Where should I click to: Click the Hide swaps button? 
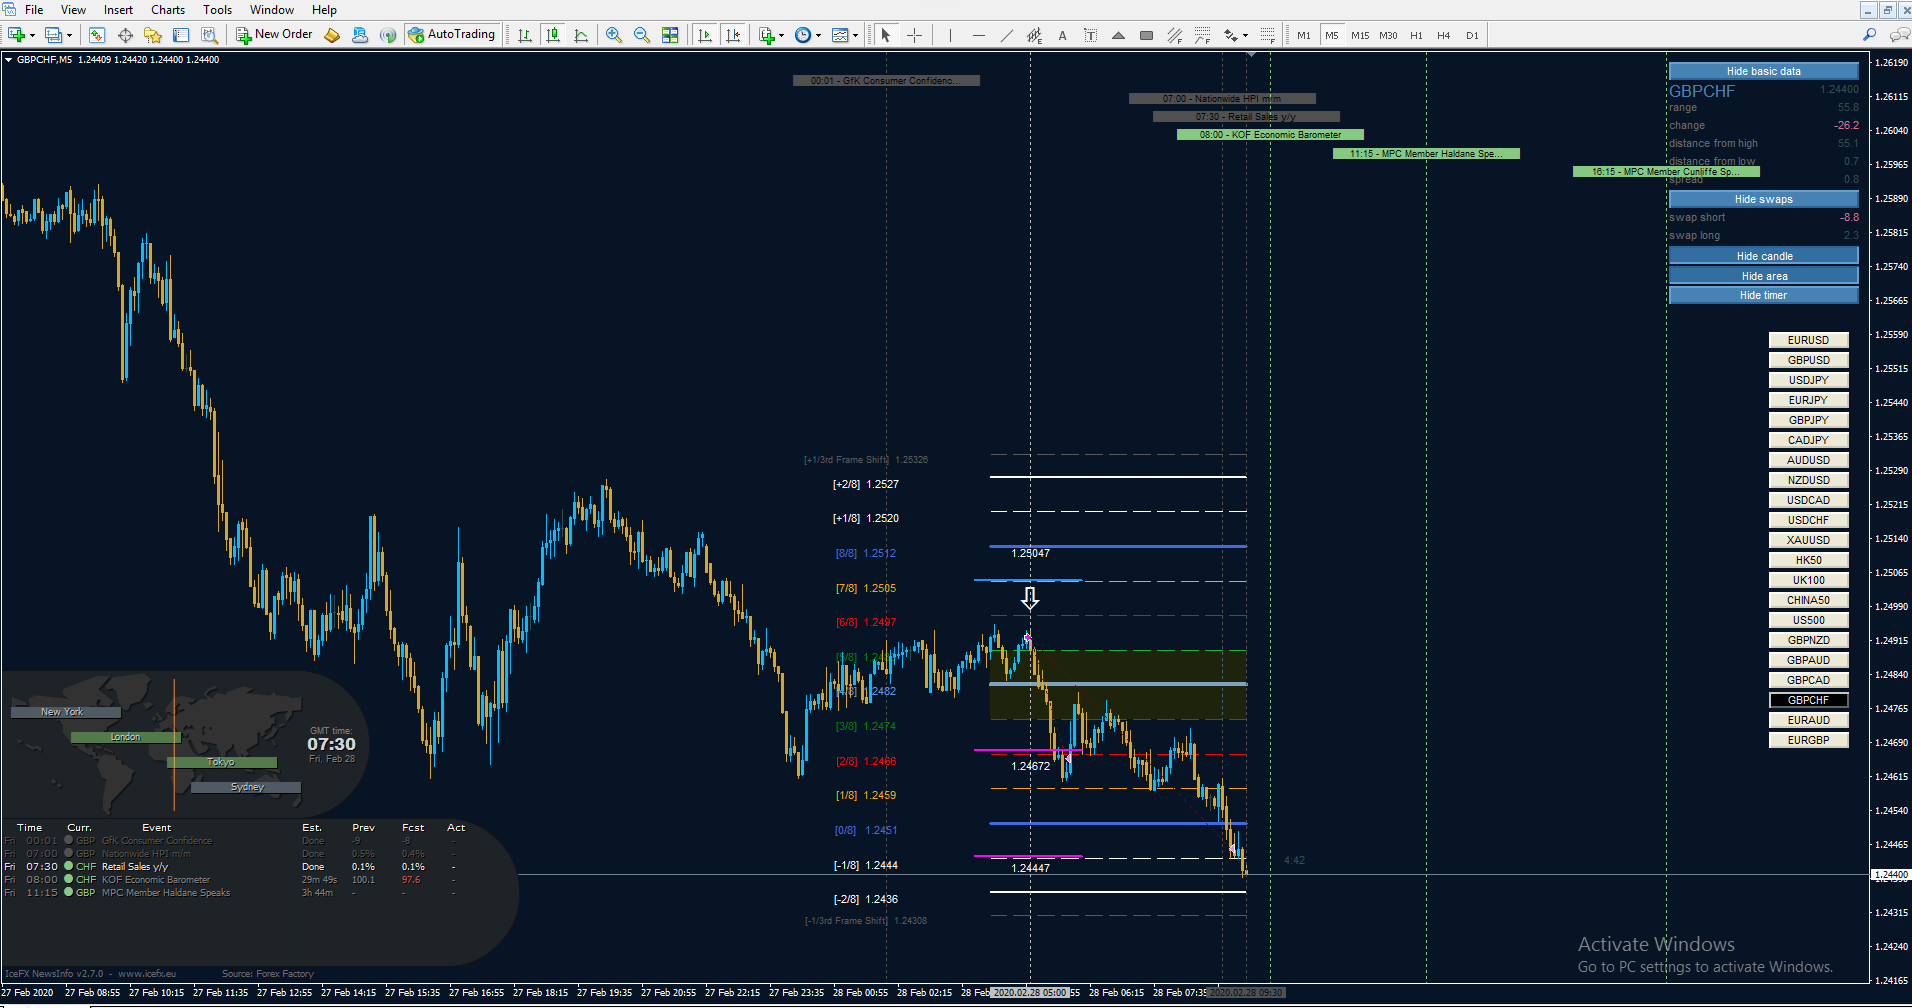[x=1763, y=199]
